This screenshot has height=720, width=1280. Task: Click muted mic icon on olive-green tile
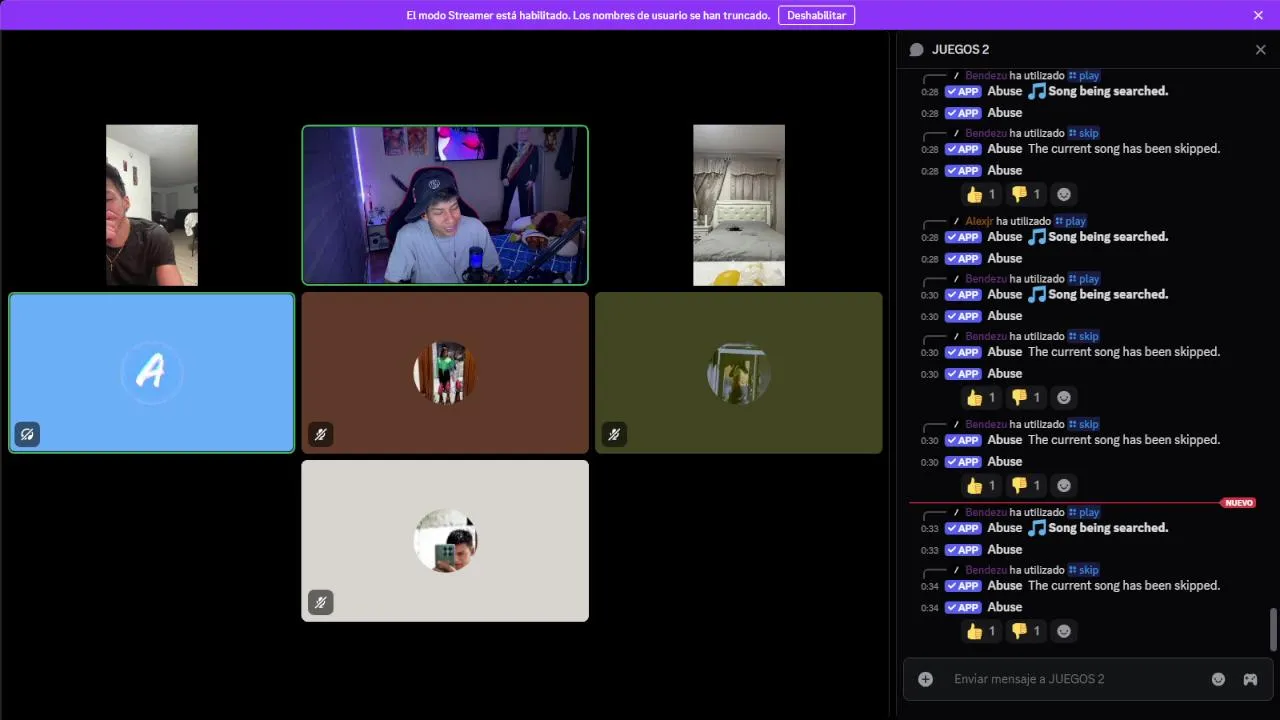click(x=614, y=434)
